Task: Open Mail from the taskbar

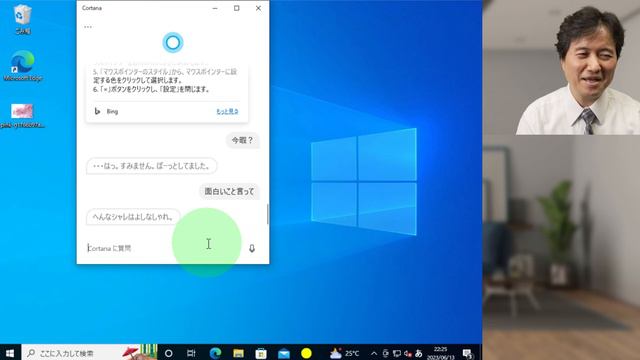Action: (x=284, y=353)
